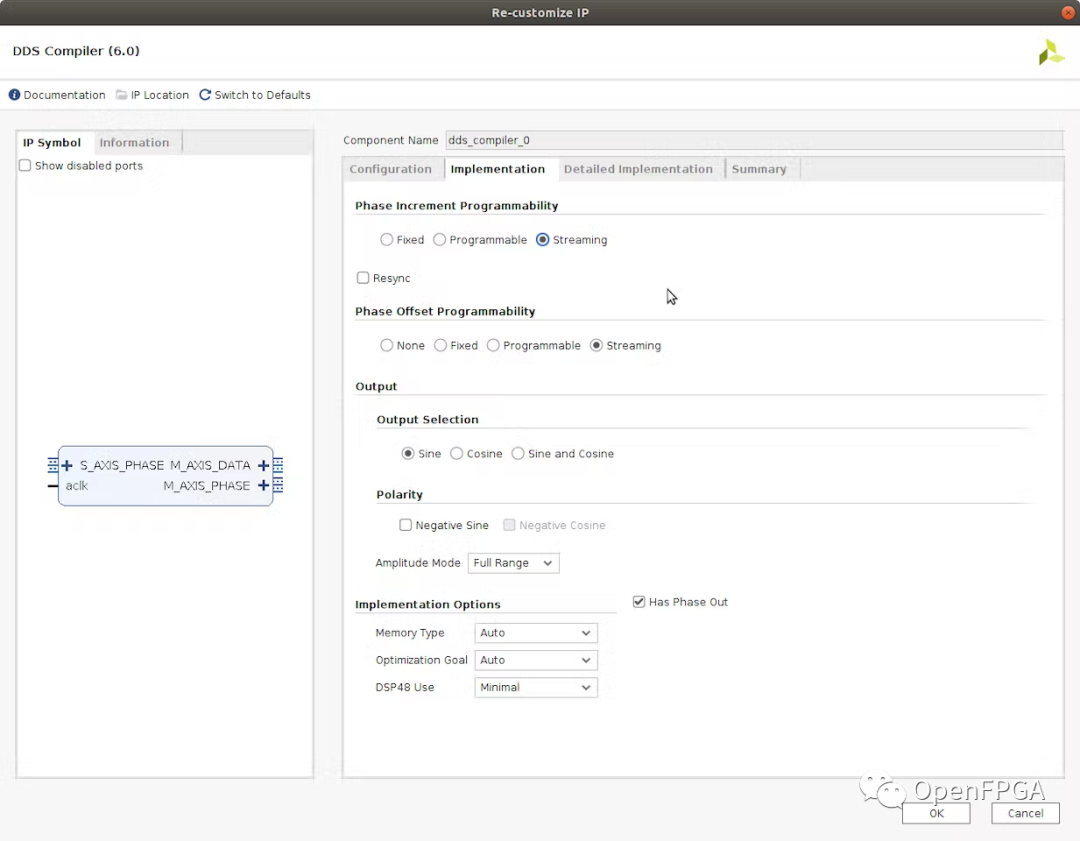Select None for phase offset
The image size is (1080, 841).
click(386, 345)
